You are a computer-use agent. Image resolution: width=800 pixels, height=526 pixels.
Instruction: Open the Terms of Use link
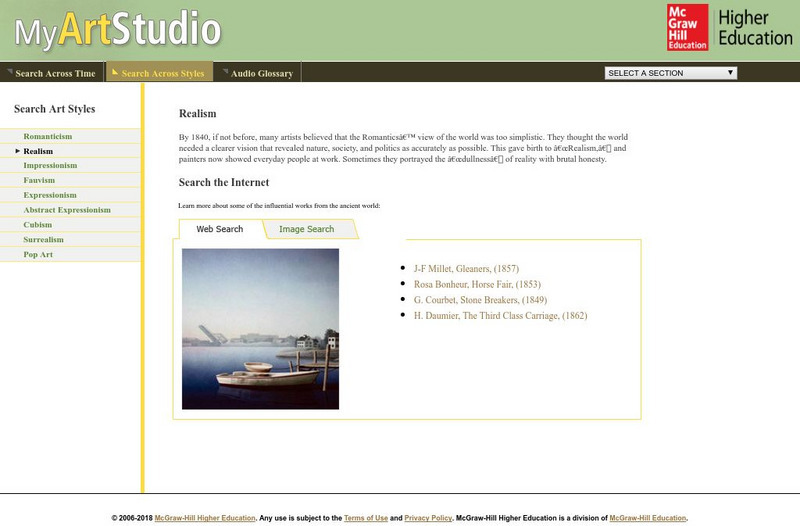[x=366, y=518]
